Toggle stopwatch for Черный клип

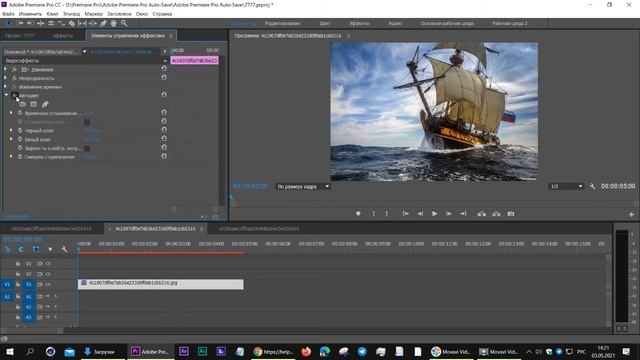click(x=20, y=131)
